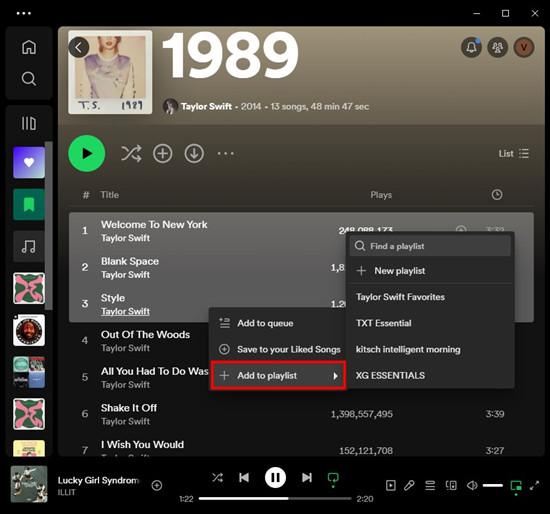Open the bearded face podcast thumbnail in sidebar

coord(29,330)
